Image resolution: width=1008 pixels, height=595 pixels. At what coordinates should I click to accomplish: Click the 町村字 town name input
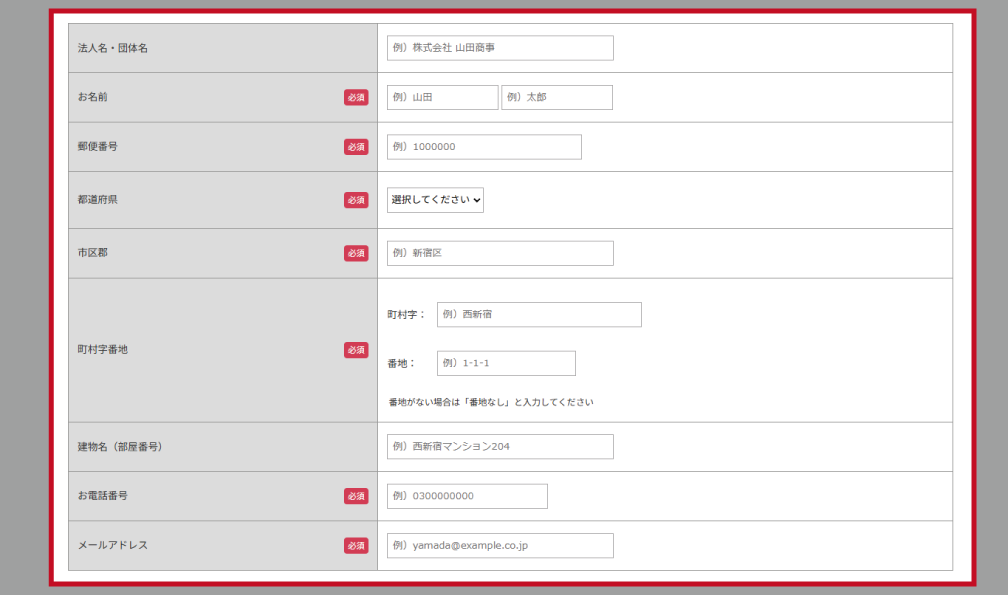(539, 314)
